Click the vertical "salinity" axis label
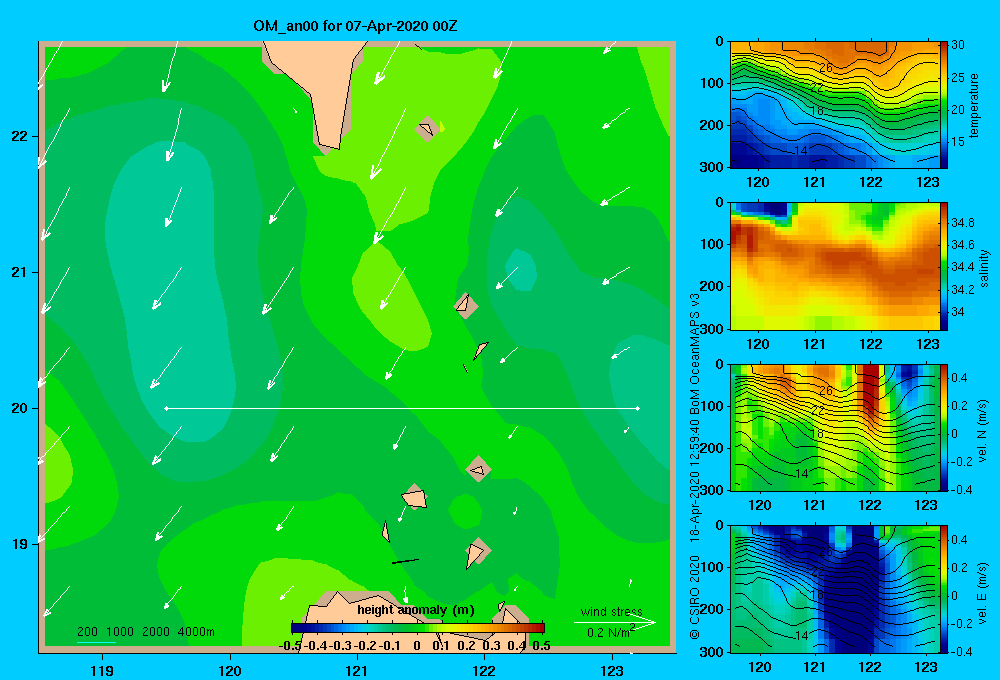The width and height of the screenshot is (1000, 680). click(984, 268)
